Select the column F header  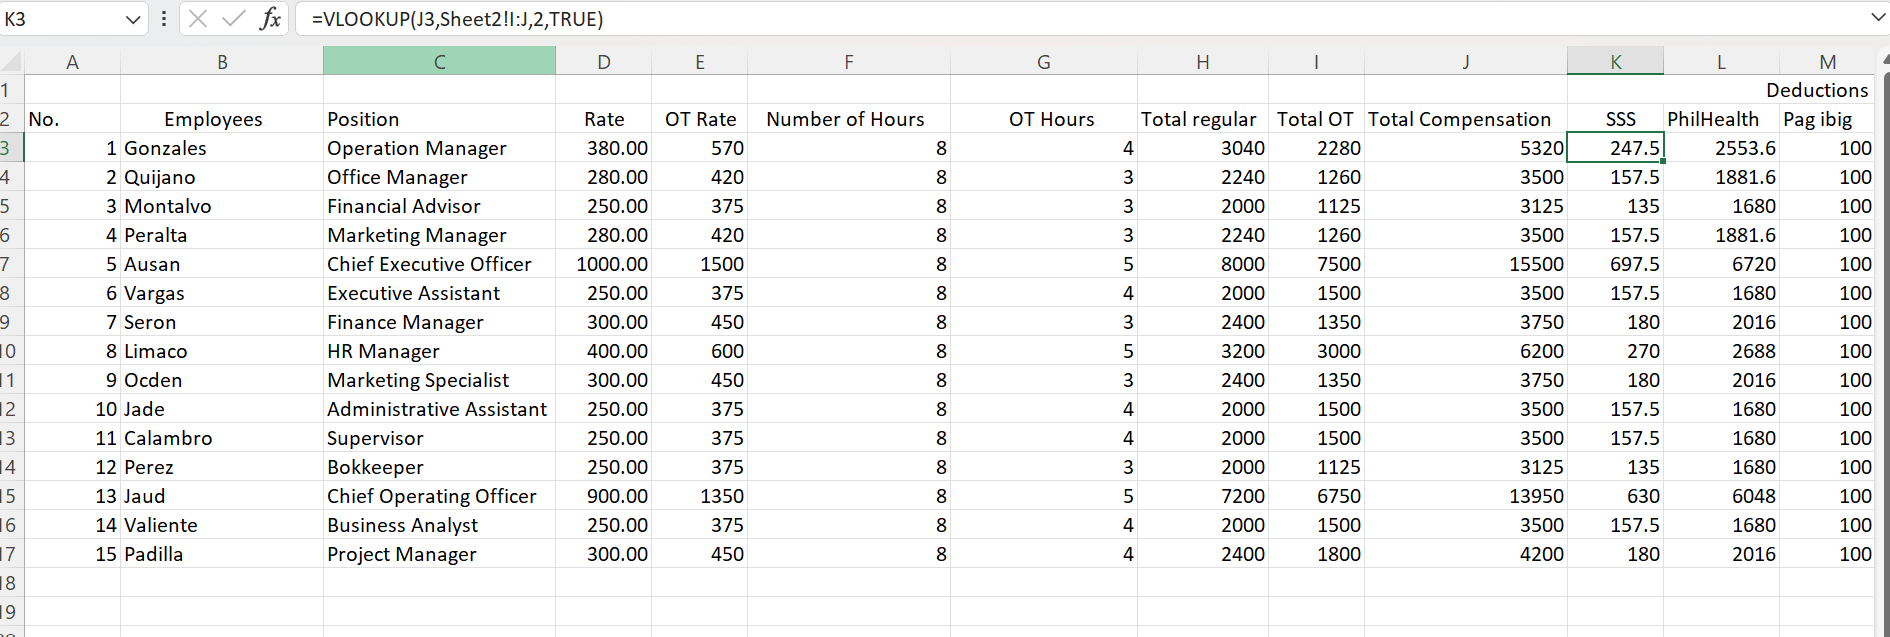[848, 62]
